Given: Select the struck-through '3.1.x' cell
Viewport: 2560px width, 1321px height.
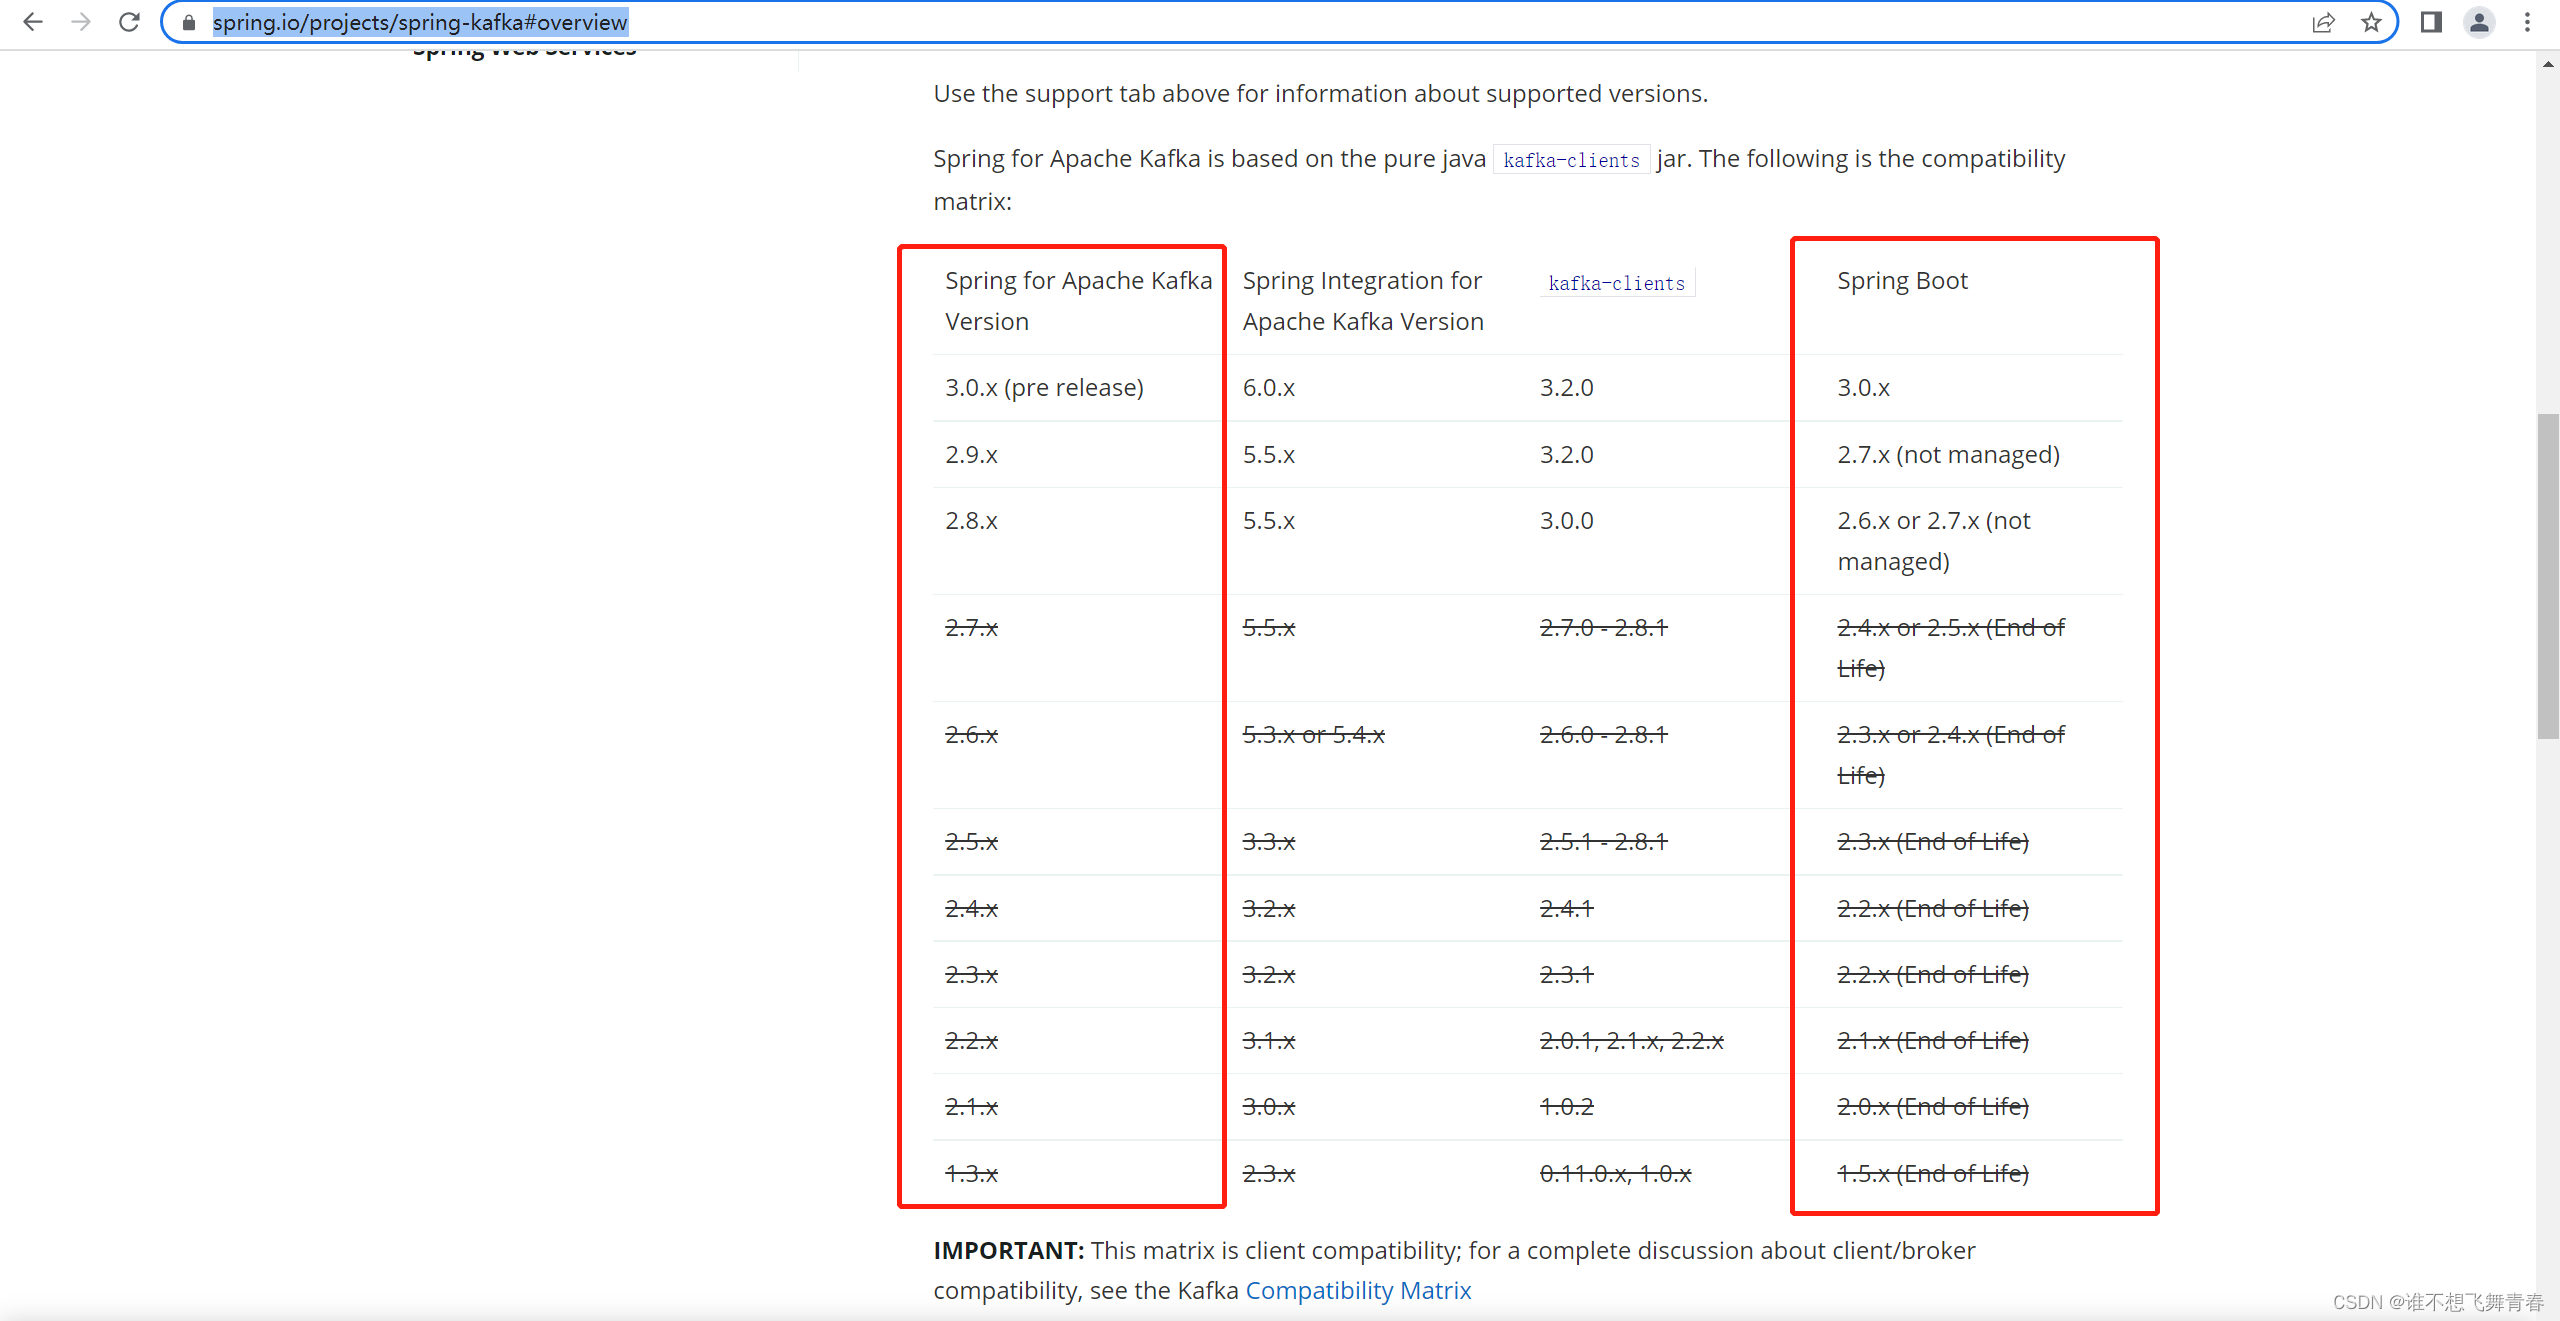Looking at the screenshot, I should coord(1268,1040).
